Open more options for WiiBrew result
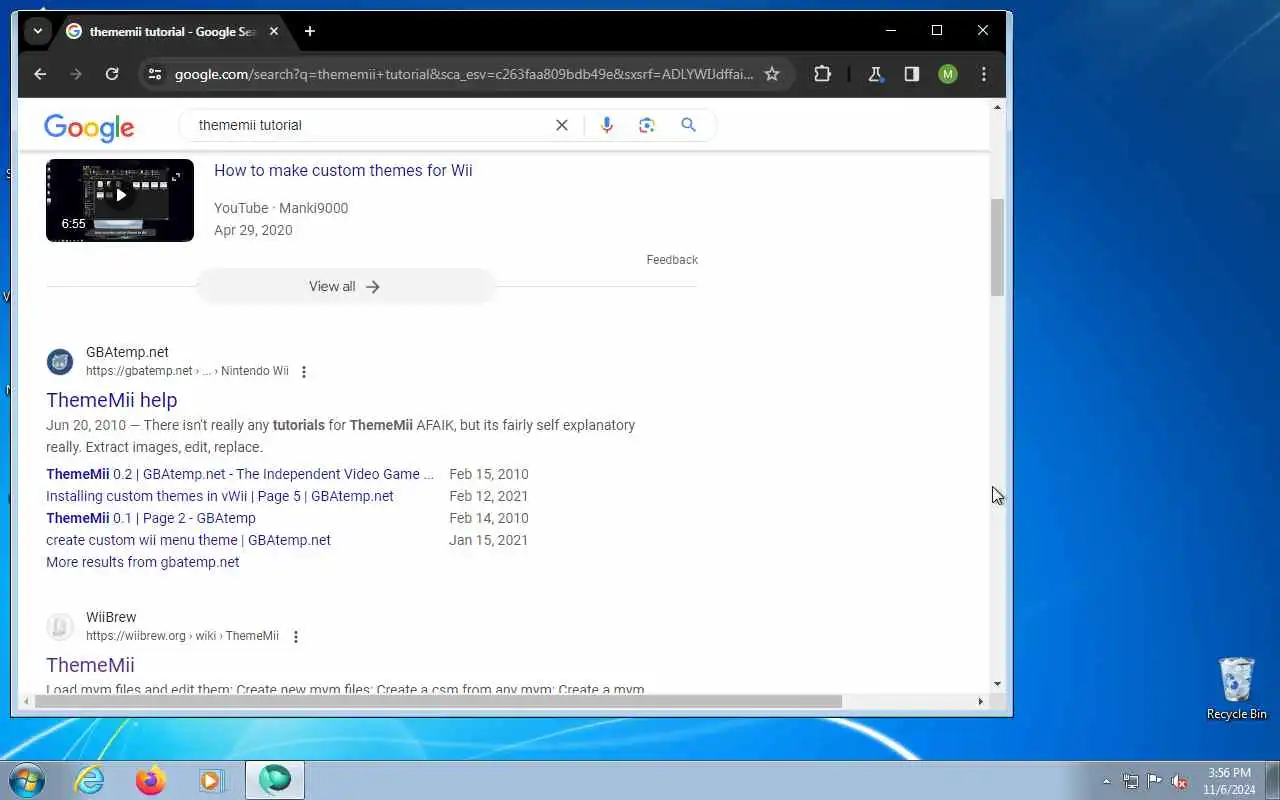This screenshot has height=800, width=1280. point(295,637)
